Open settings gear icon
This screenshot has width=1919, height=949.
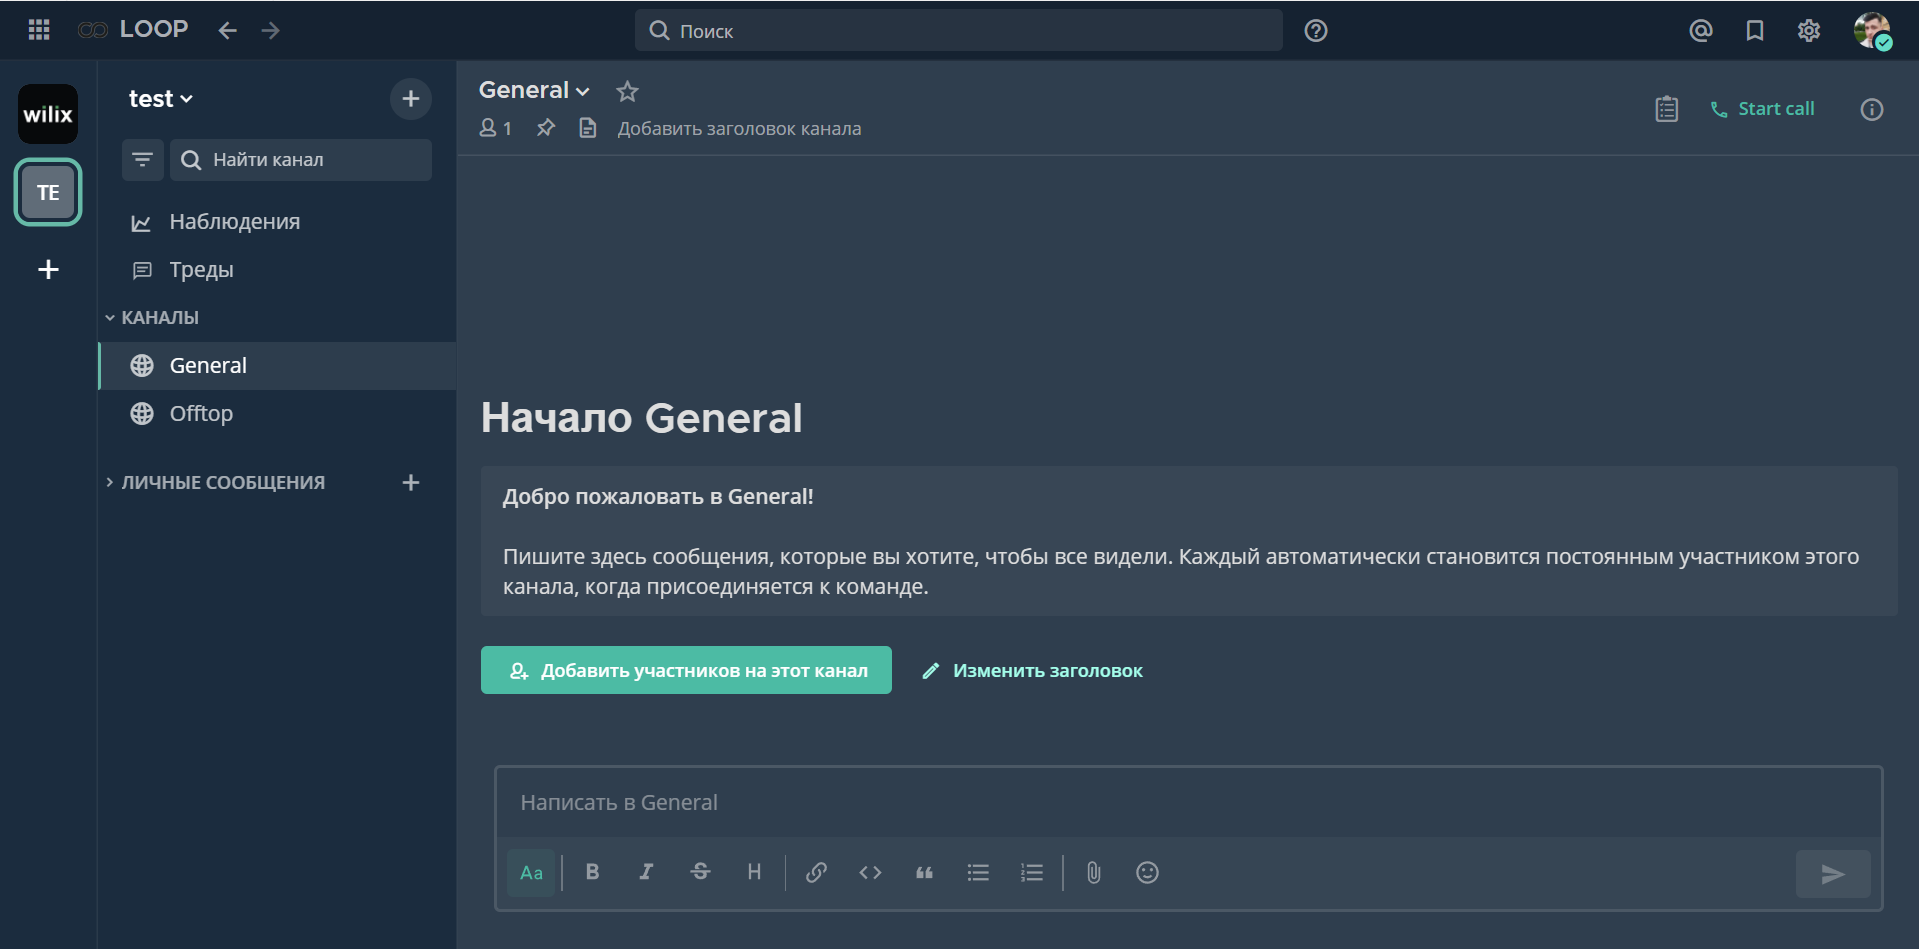1808,30
